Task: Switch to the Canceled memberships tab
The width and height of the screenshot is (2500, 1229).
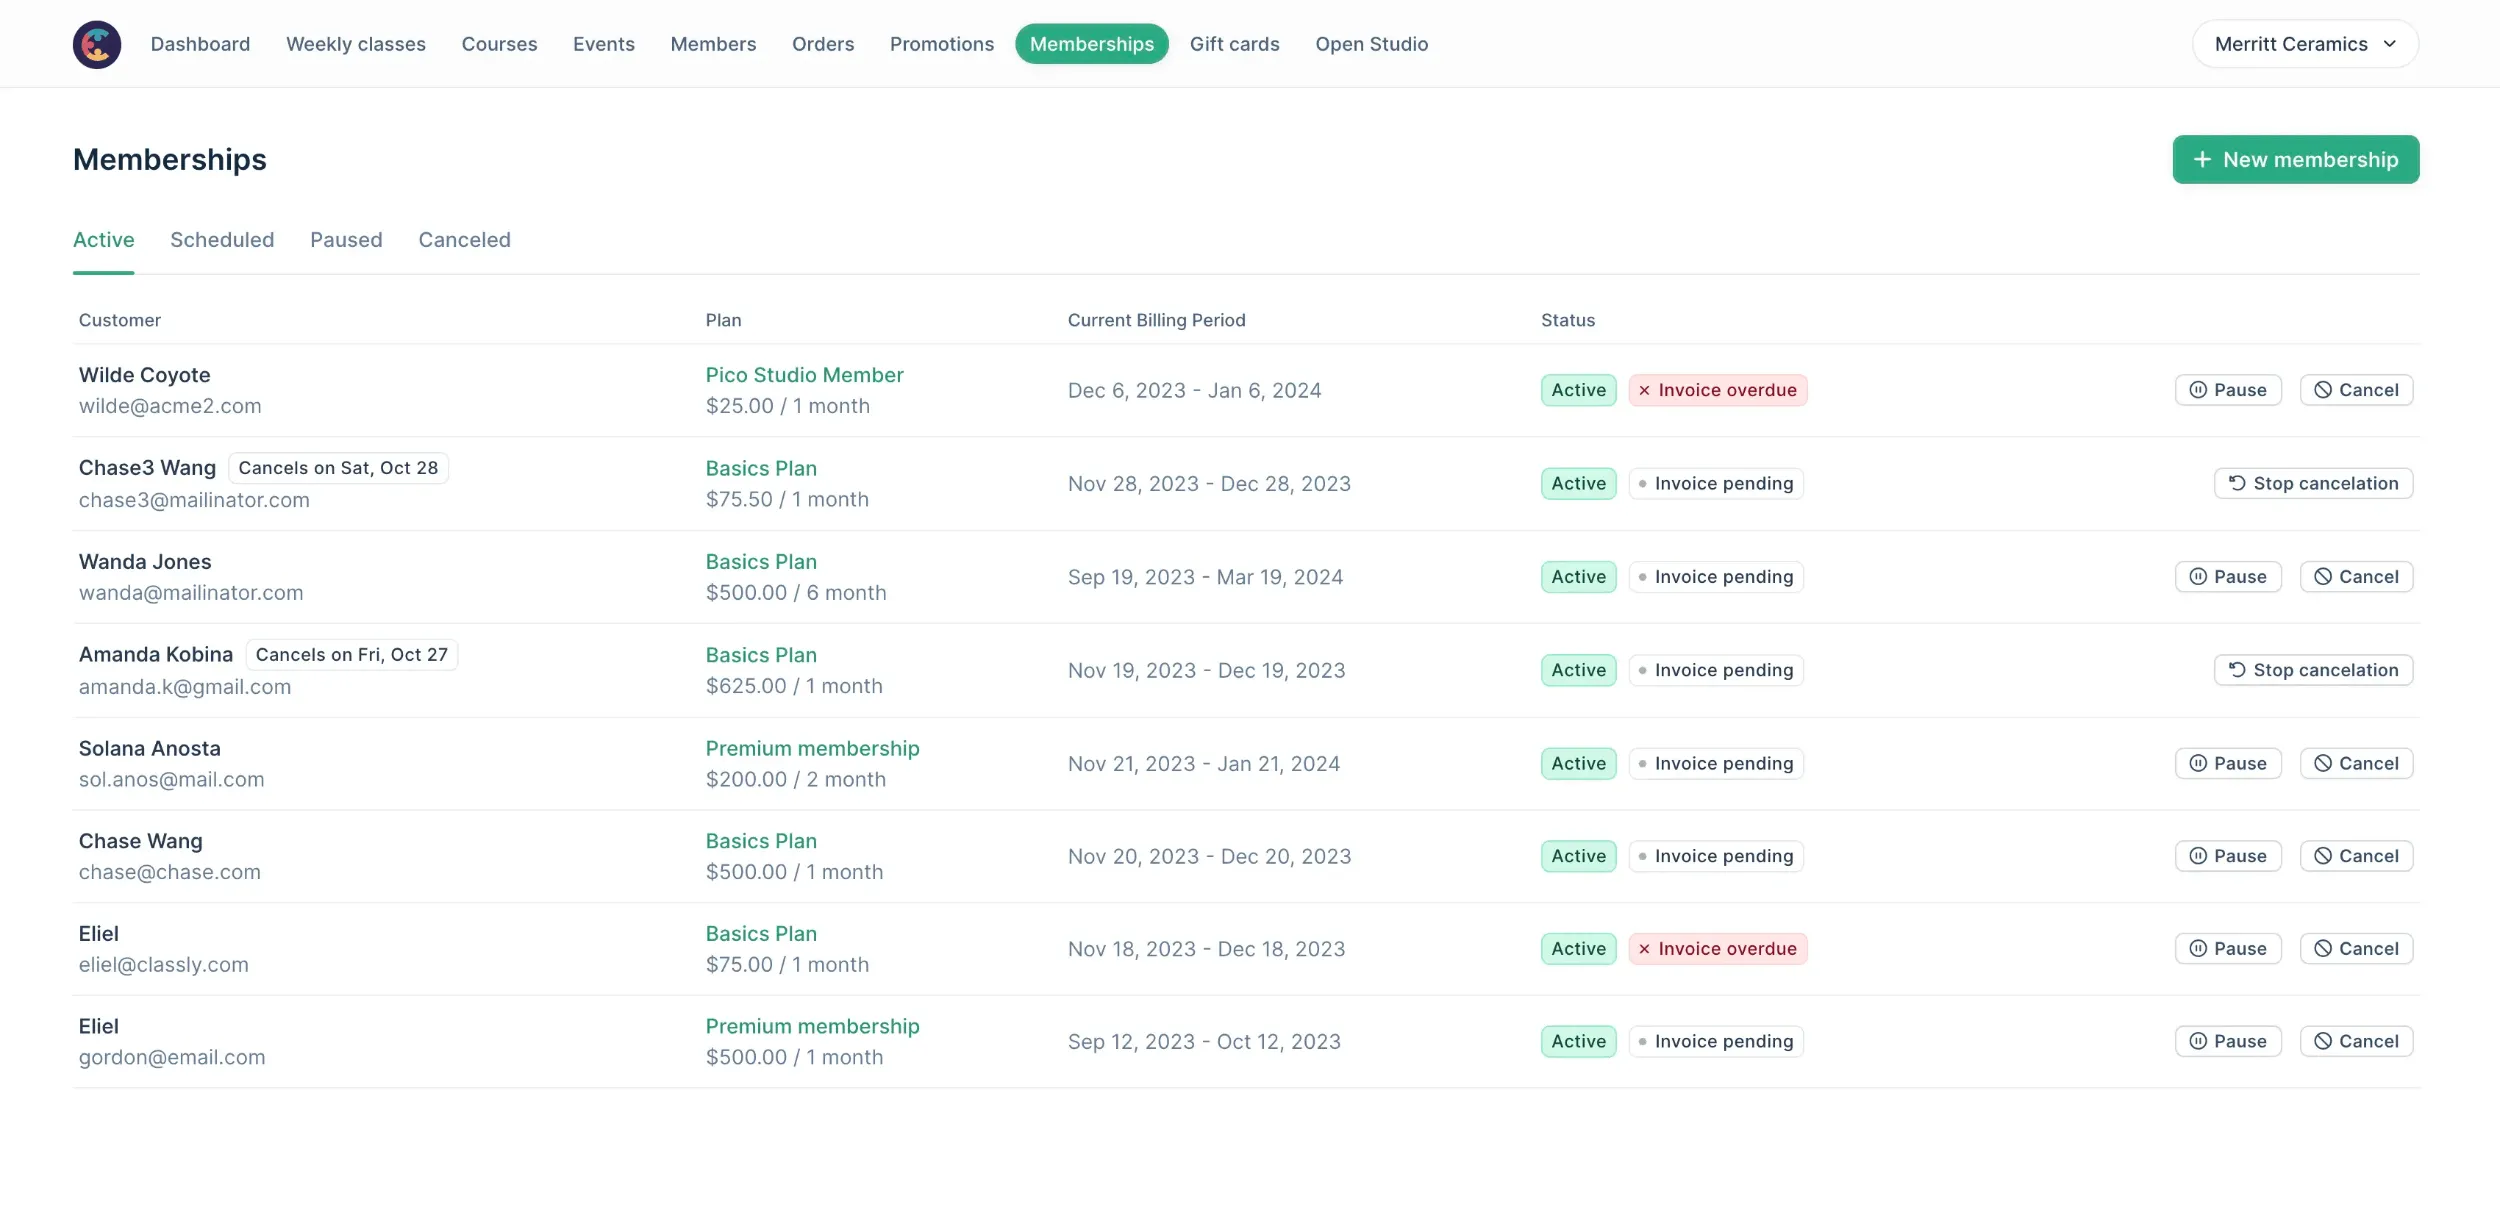Action: pyautogui.click(x=464, y=240)
